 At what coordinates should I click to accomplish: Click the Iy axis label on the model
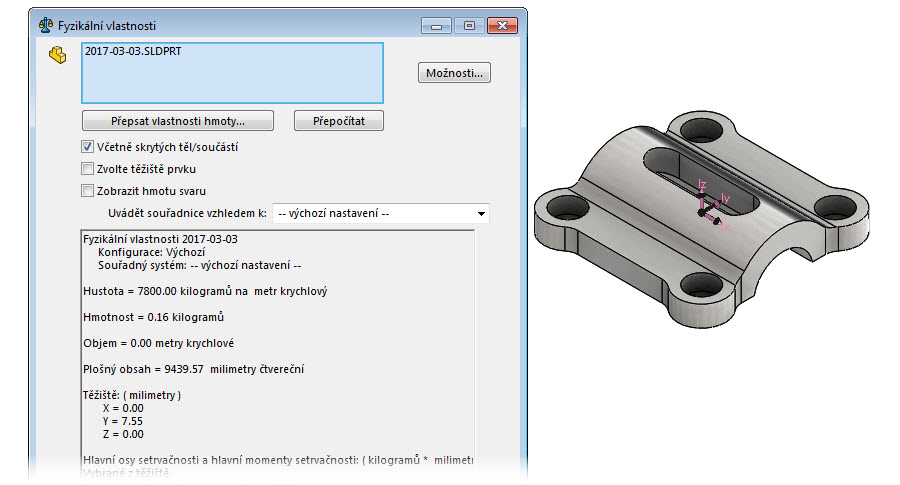coord(726,199)
